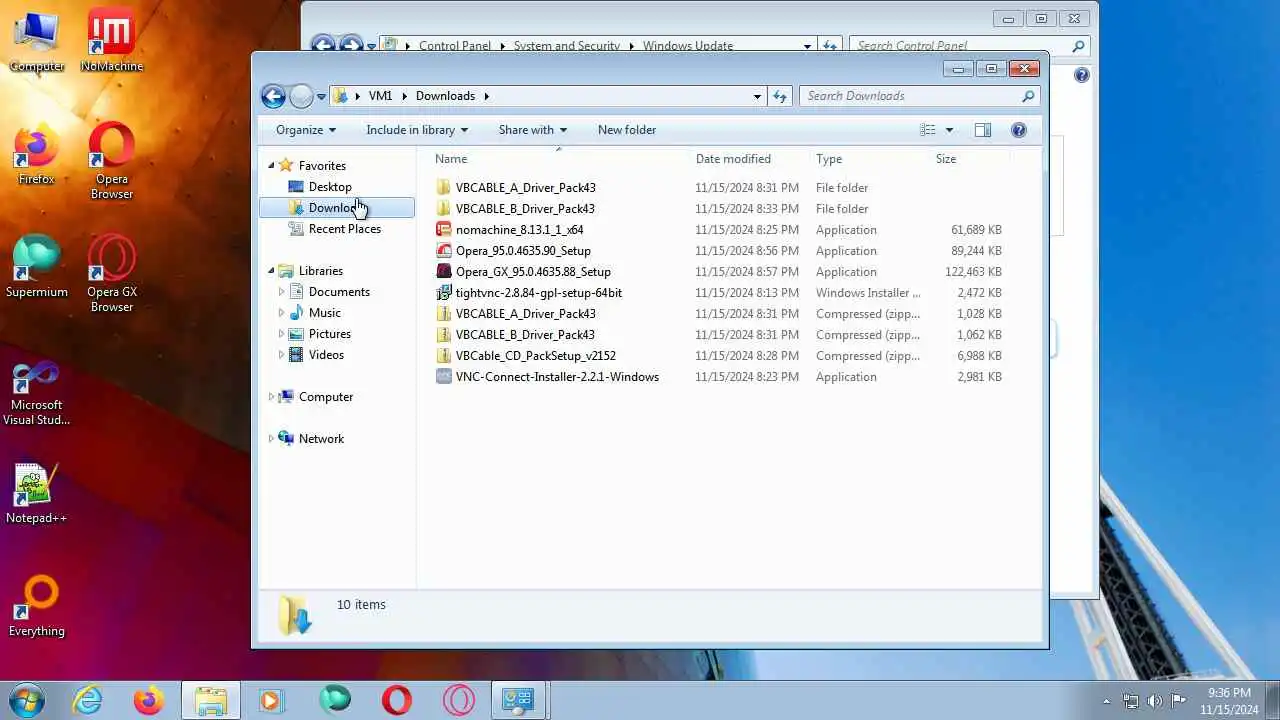Open Opera GX from the taskbar

(458, 700)
